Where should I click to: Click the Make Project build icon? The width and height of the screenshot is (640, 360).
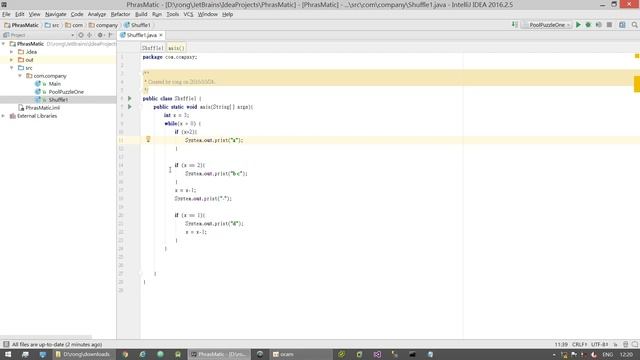pyautogui.click(x=515, y=25)
